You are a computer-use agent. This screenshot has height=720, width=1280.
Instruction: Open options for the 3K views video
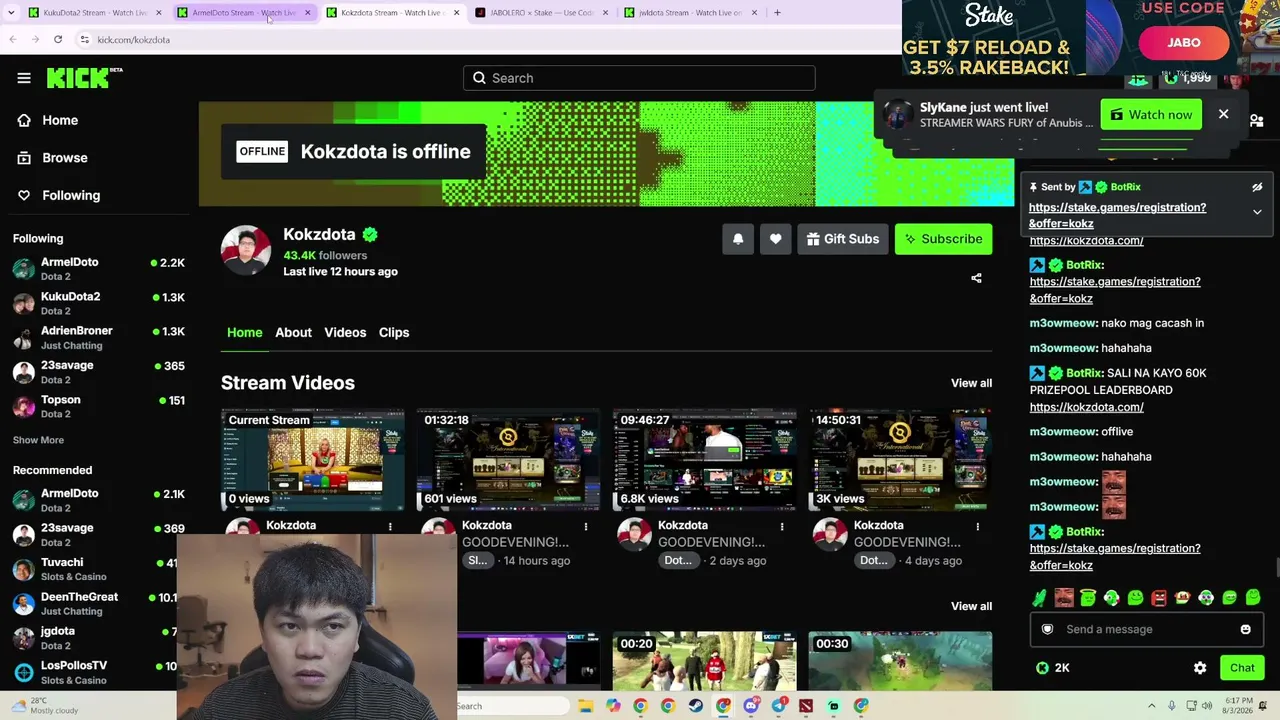[977, 526]
